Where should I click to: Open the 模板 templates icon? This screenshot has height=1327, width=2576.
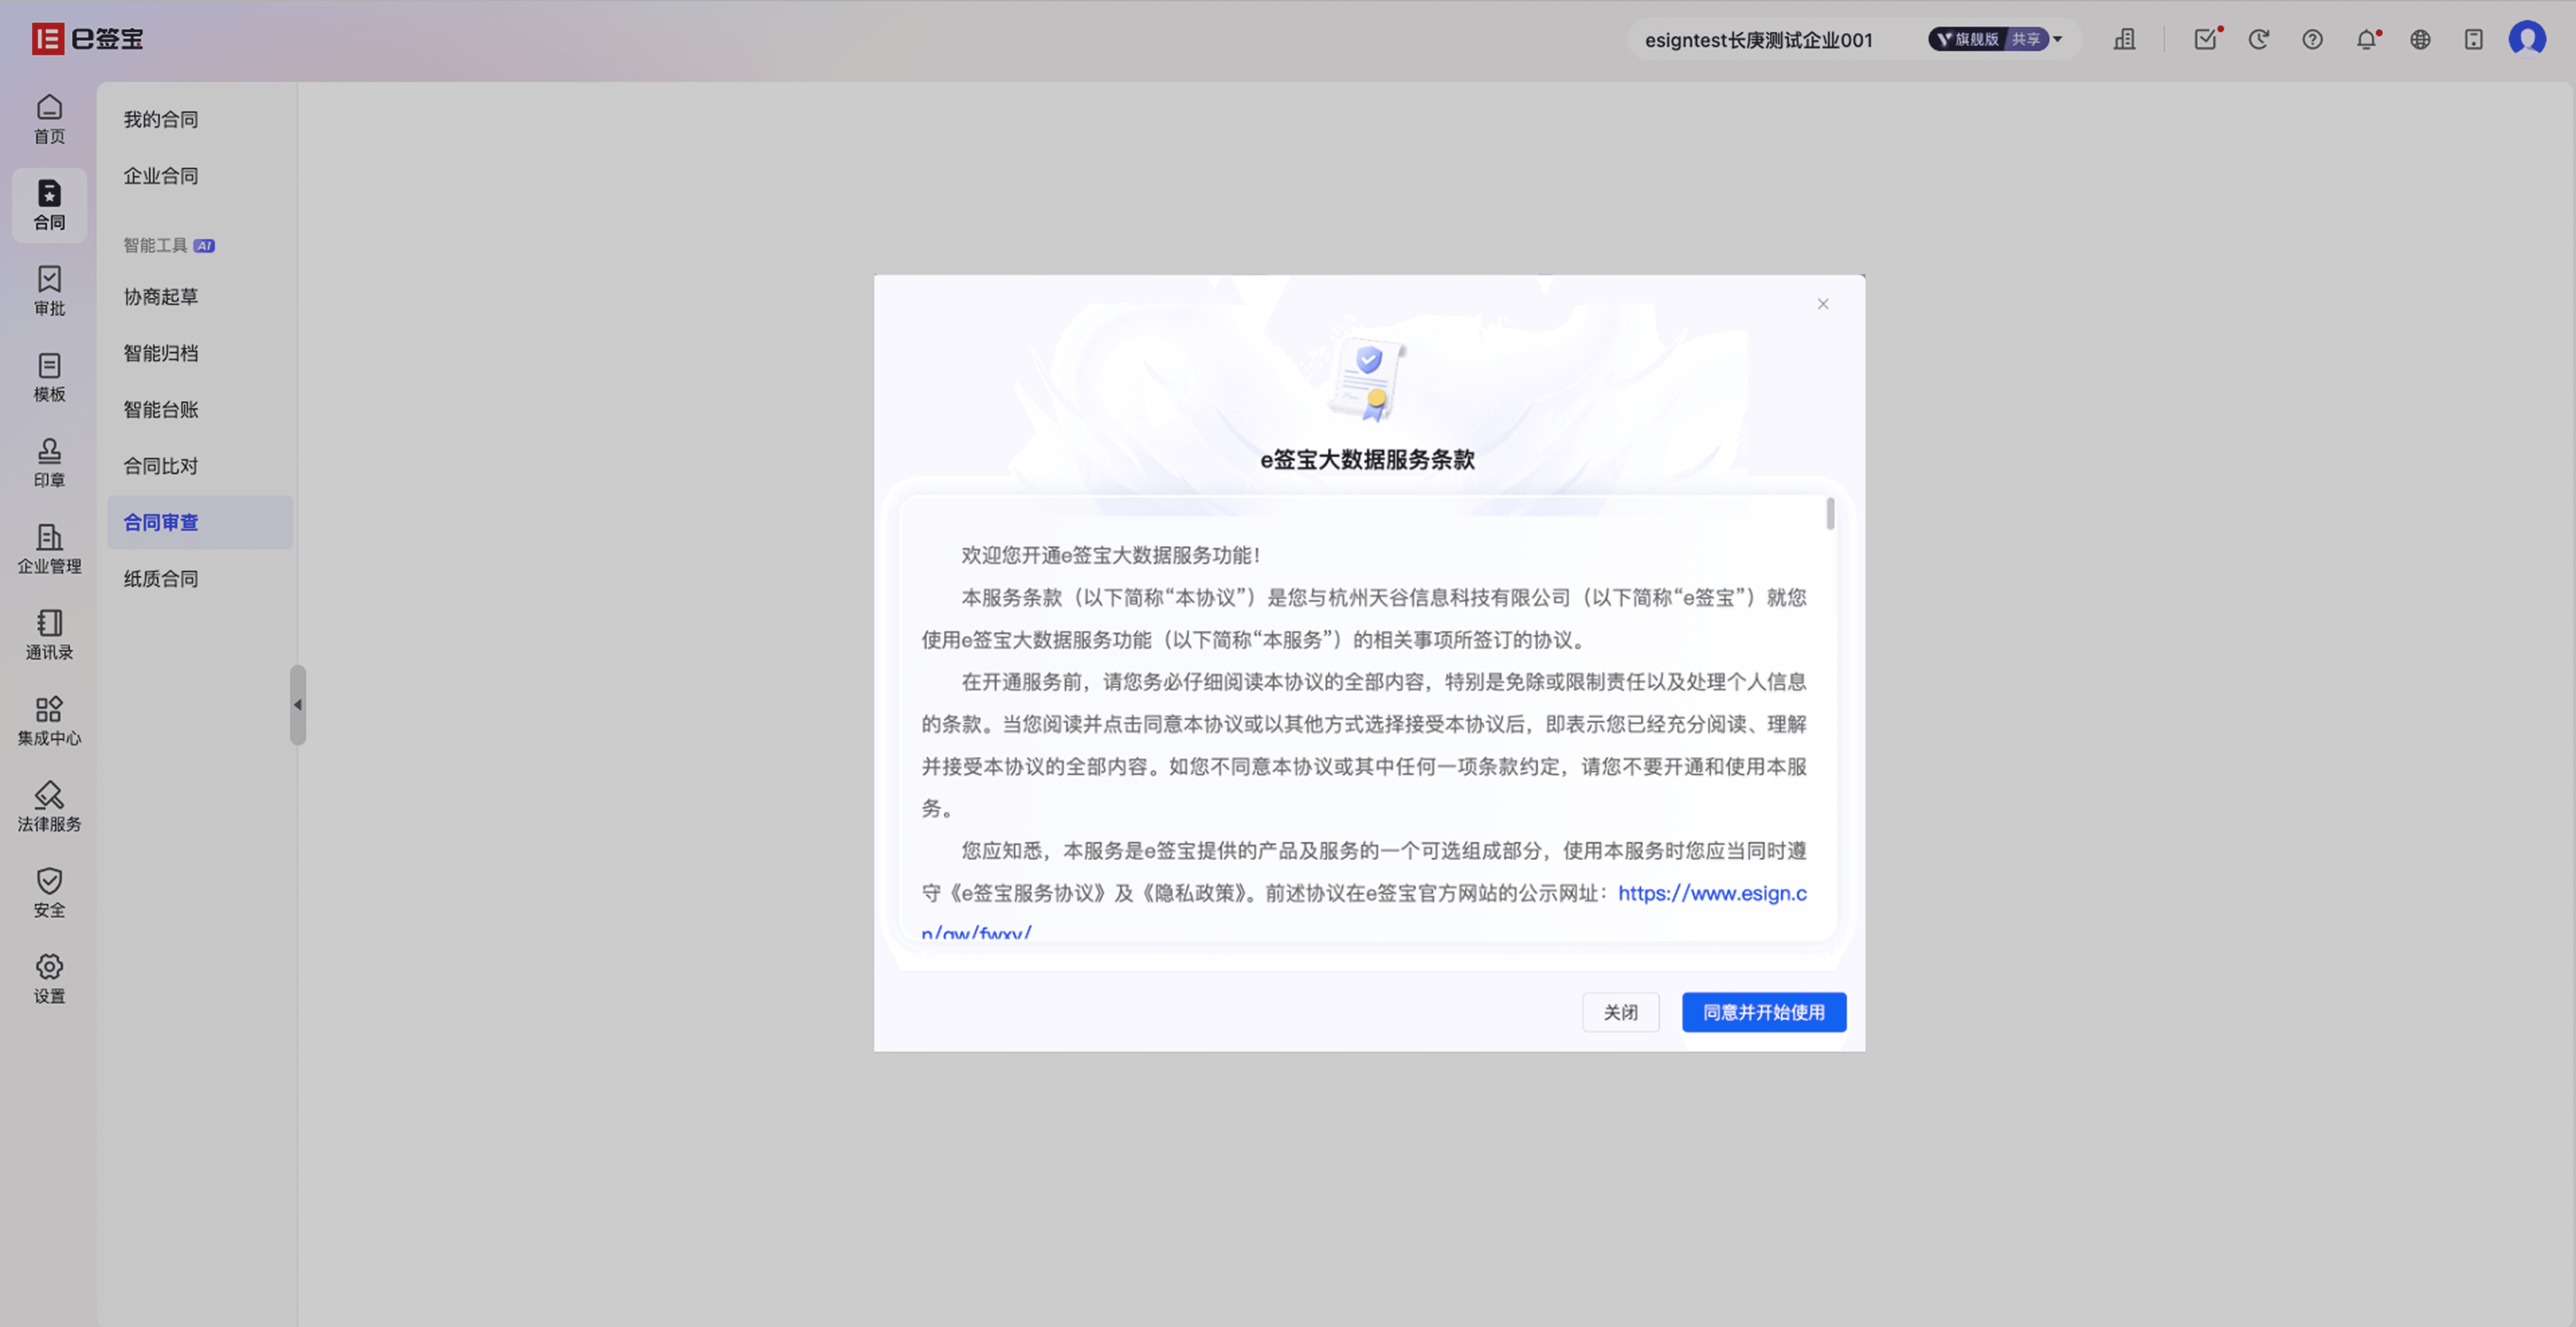coord(49,377)
